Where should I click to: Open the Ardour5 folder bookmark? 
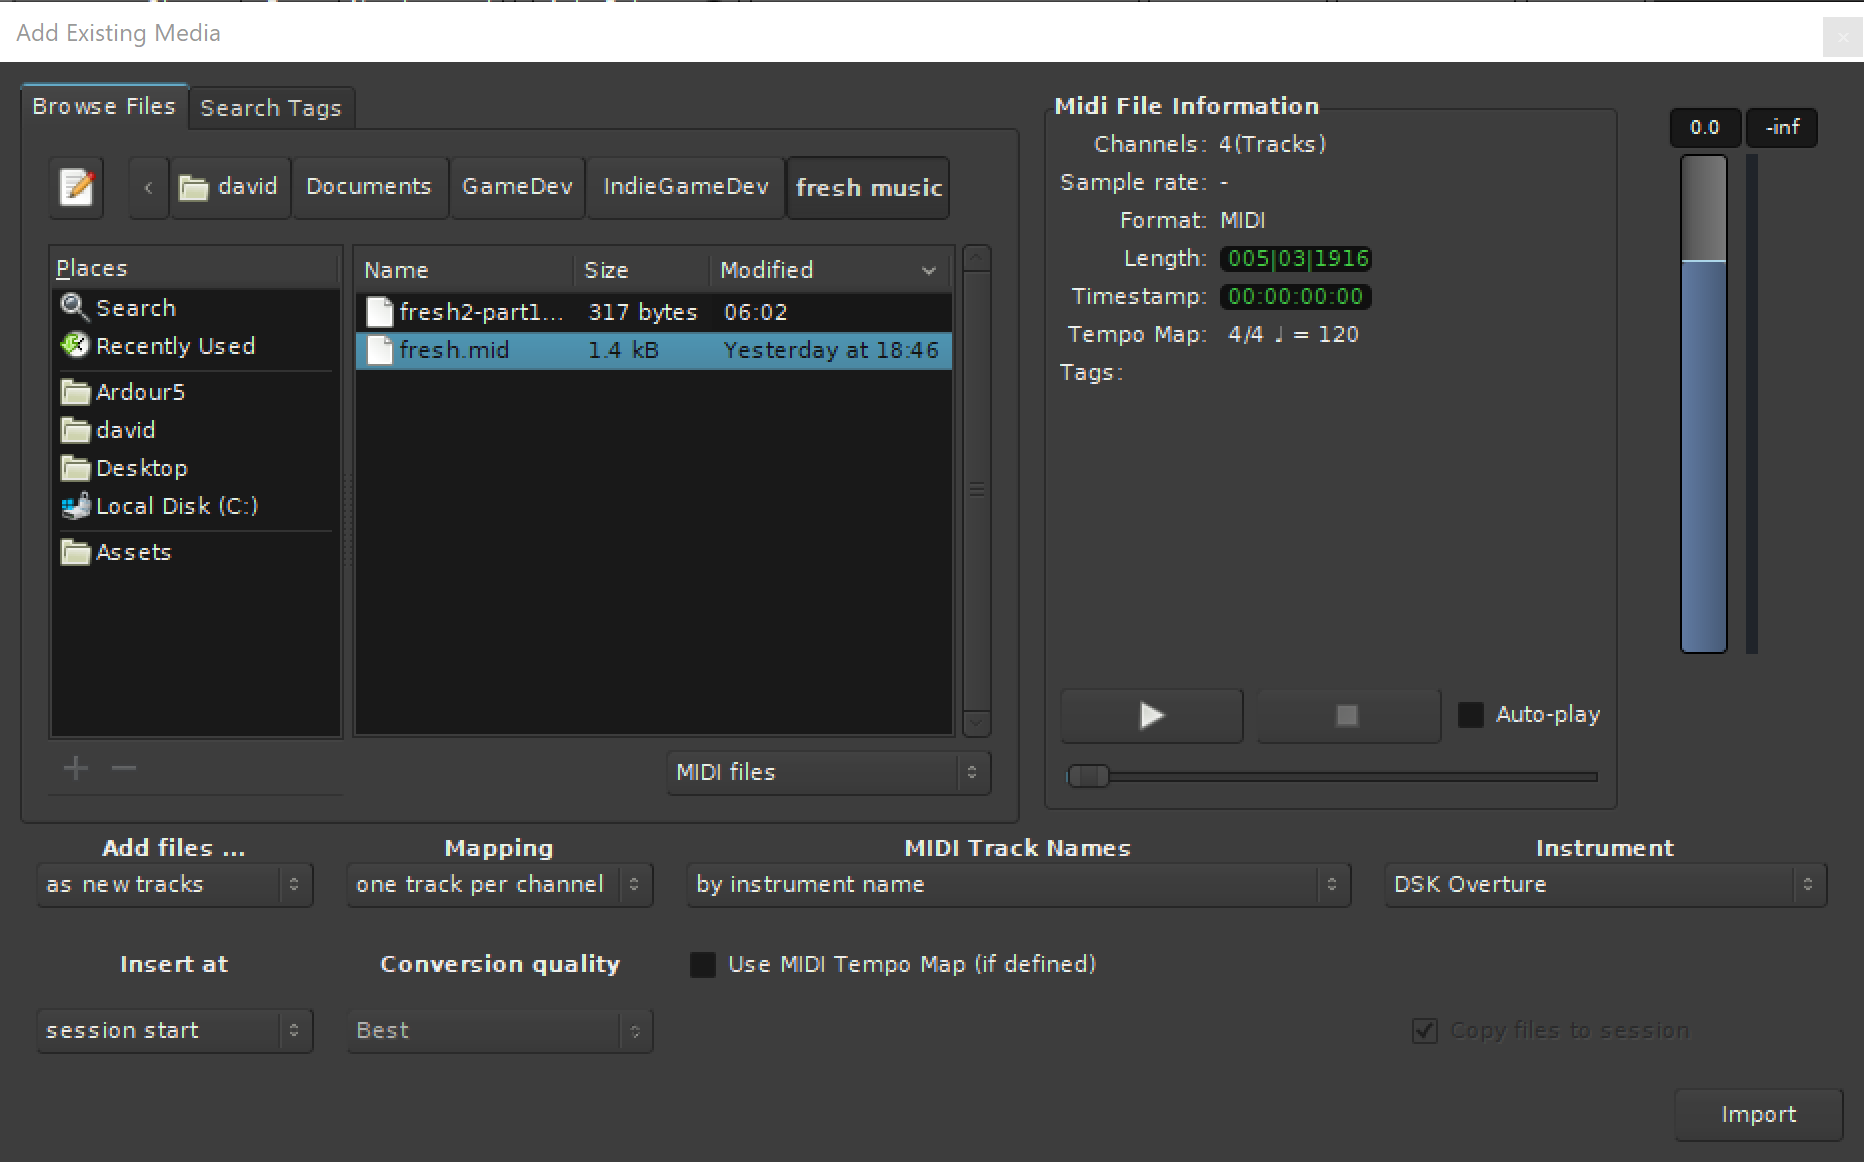140,392
